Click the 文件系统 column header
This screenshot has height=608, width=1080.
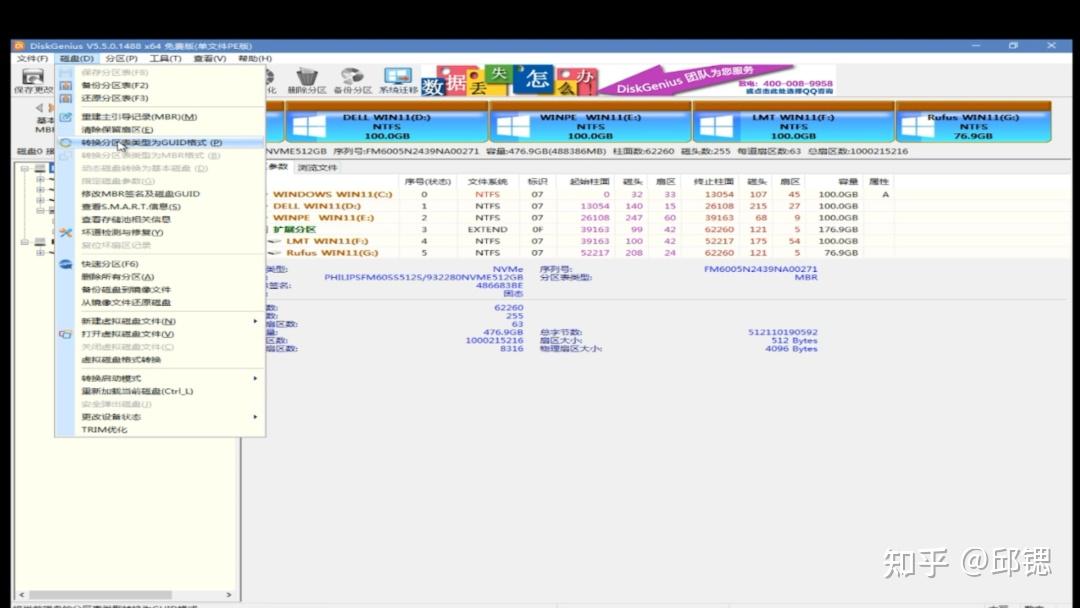coord(487,182)
